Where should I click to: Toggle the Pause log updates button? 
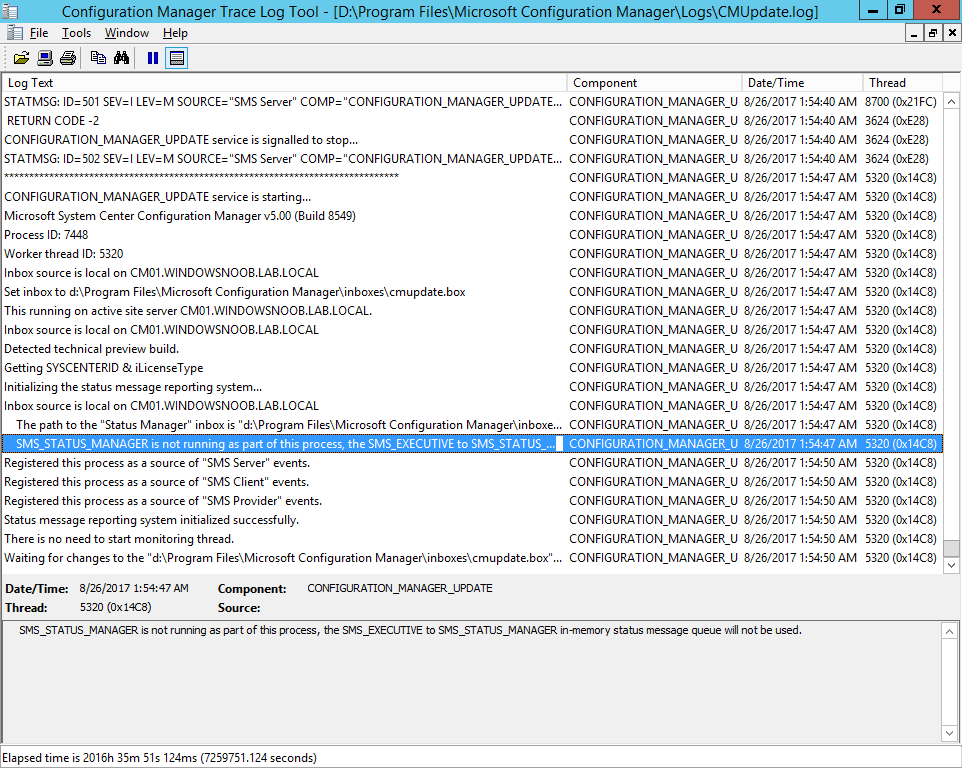click(x=153, y=58)
